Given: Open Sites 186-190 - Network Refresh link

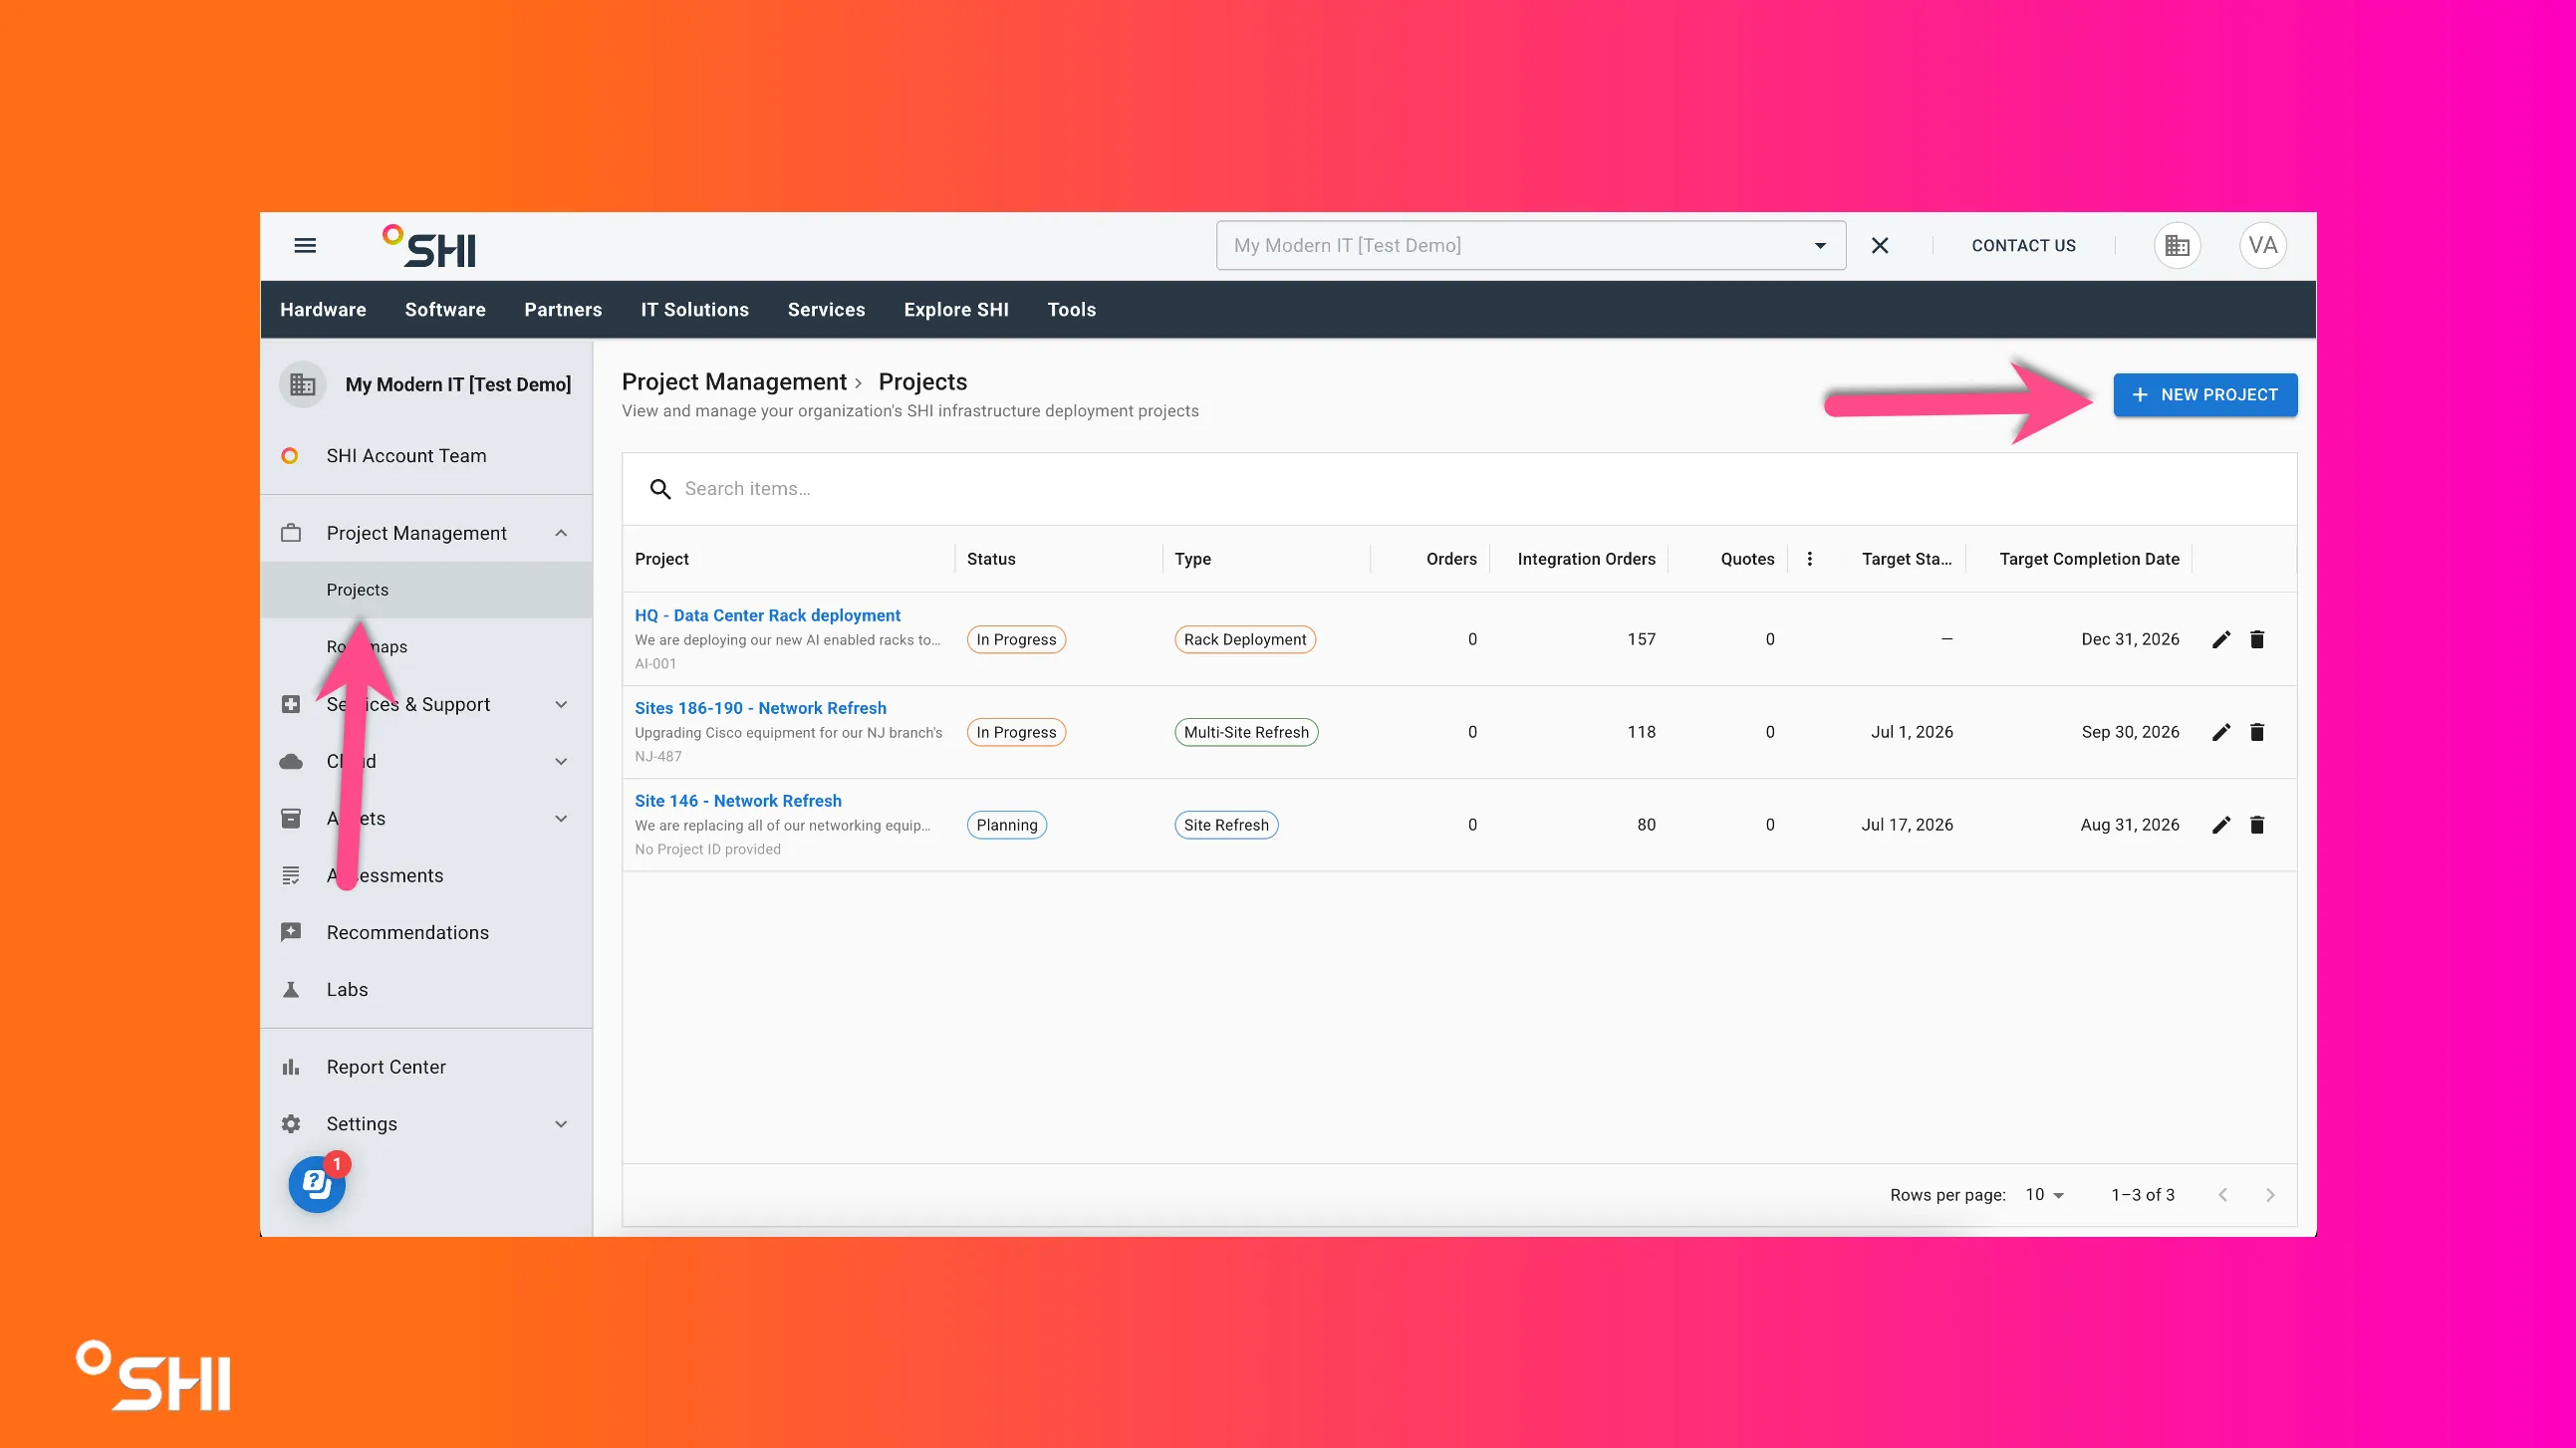Looking at the screenshot, I should point(760,708).
